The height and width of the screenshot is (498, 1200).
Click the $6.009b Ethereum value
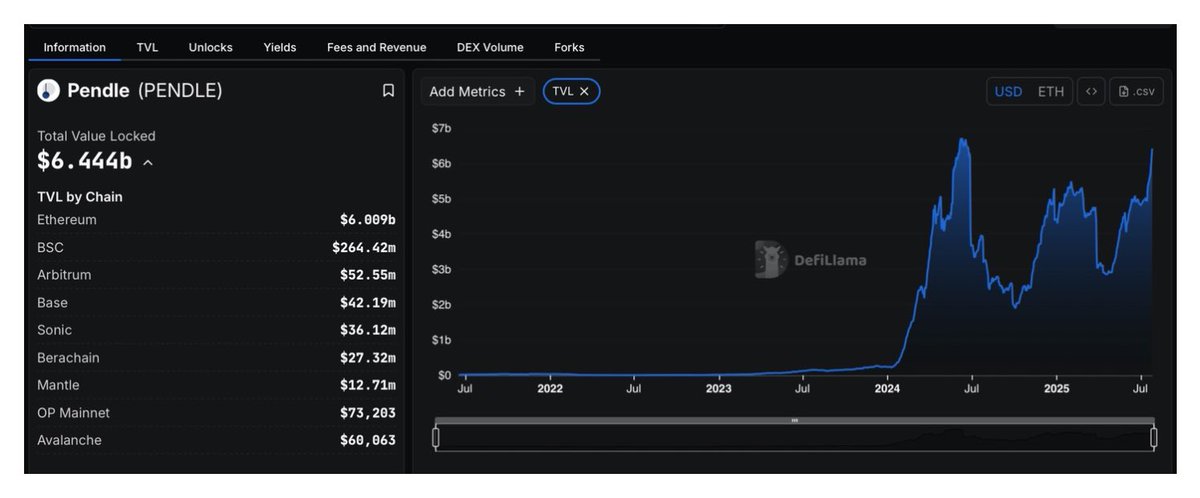point(368,220)
